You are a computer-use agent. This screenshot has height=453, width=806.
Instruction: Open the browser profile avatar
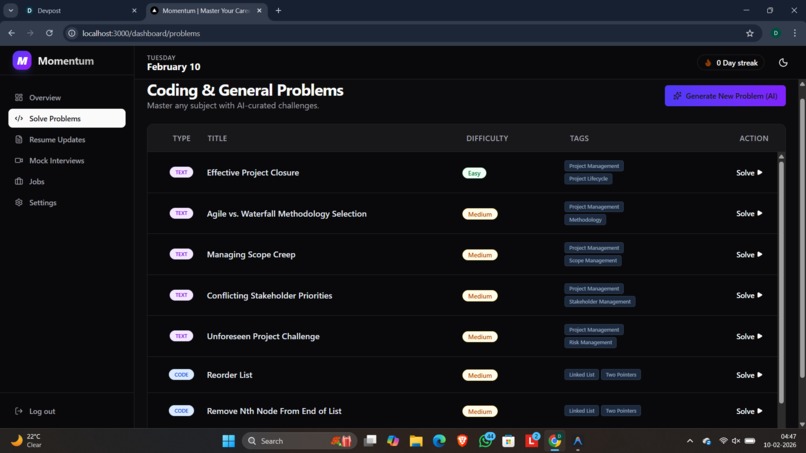(x=776, y=33)
